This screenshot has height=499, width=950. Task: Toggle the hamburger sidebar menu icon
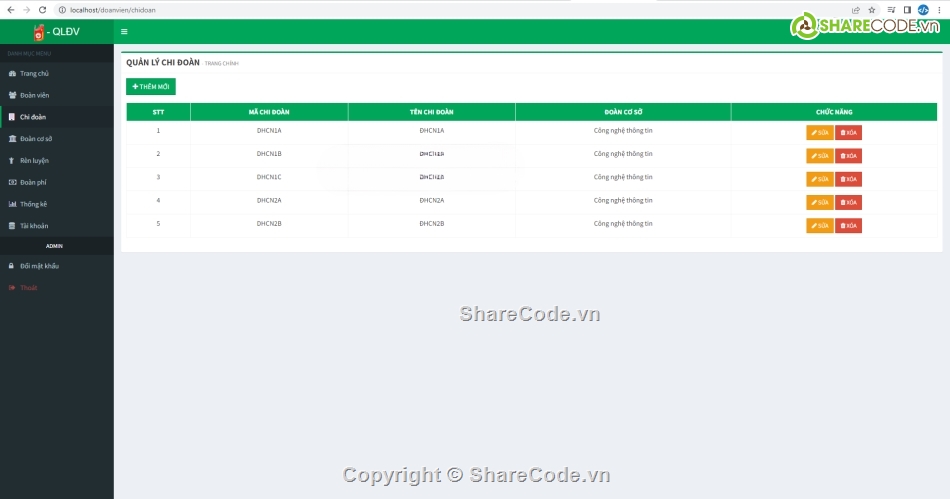point(124,31)
